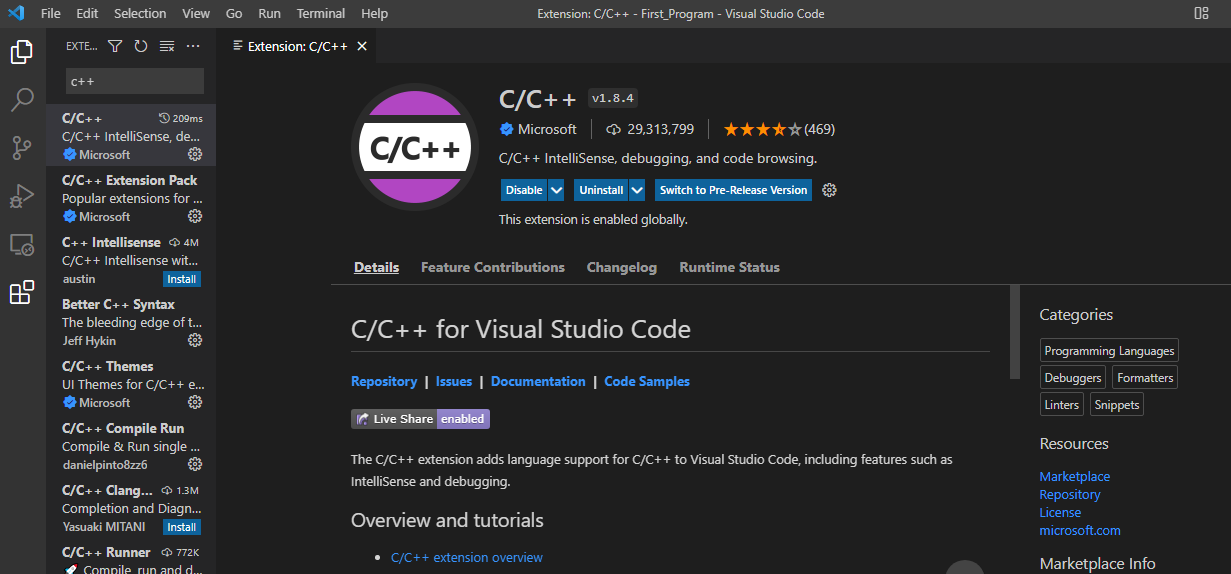Open the Extensions view icon
This screenshot has height=574, width=1231.
[22, 293]
